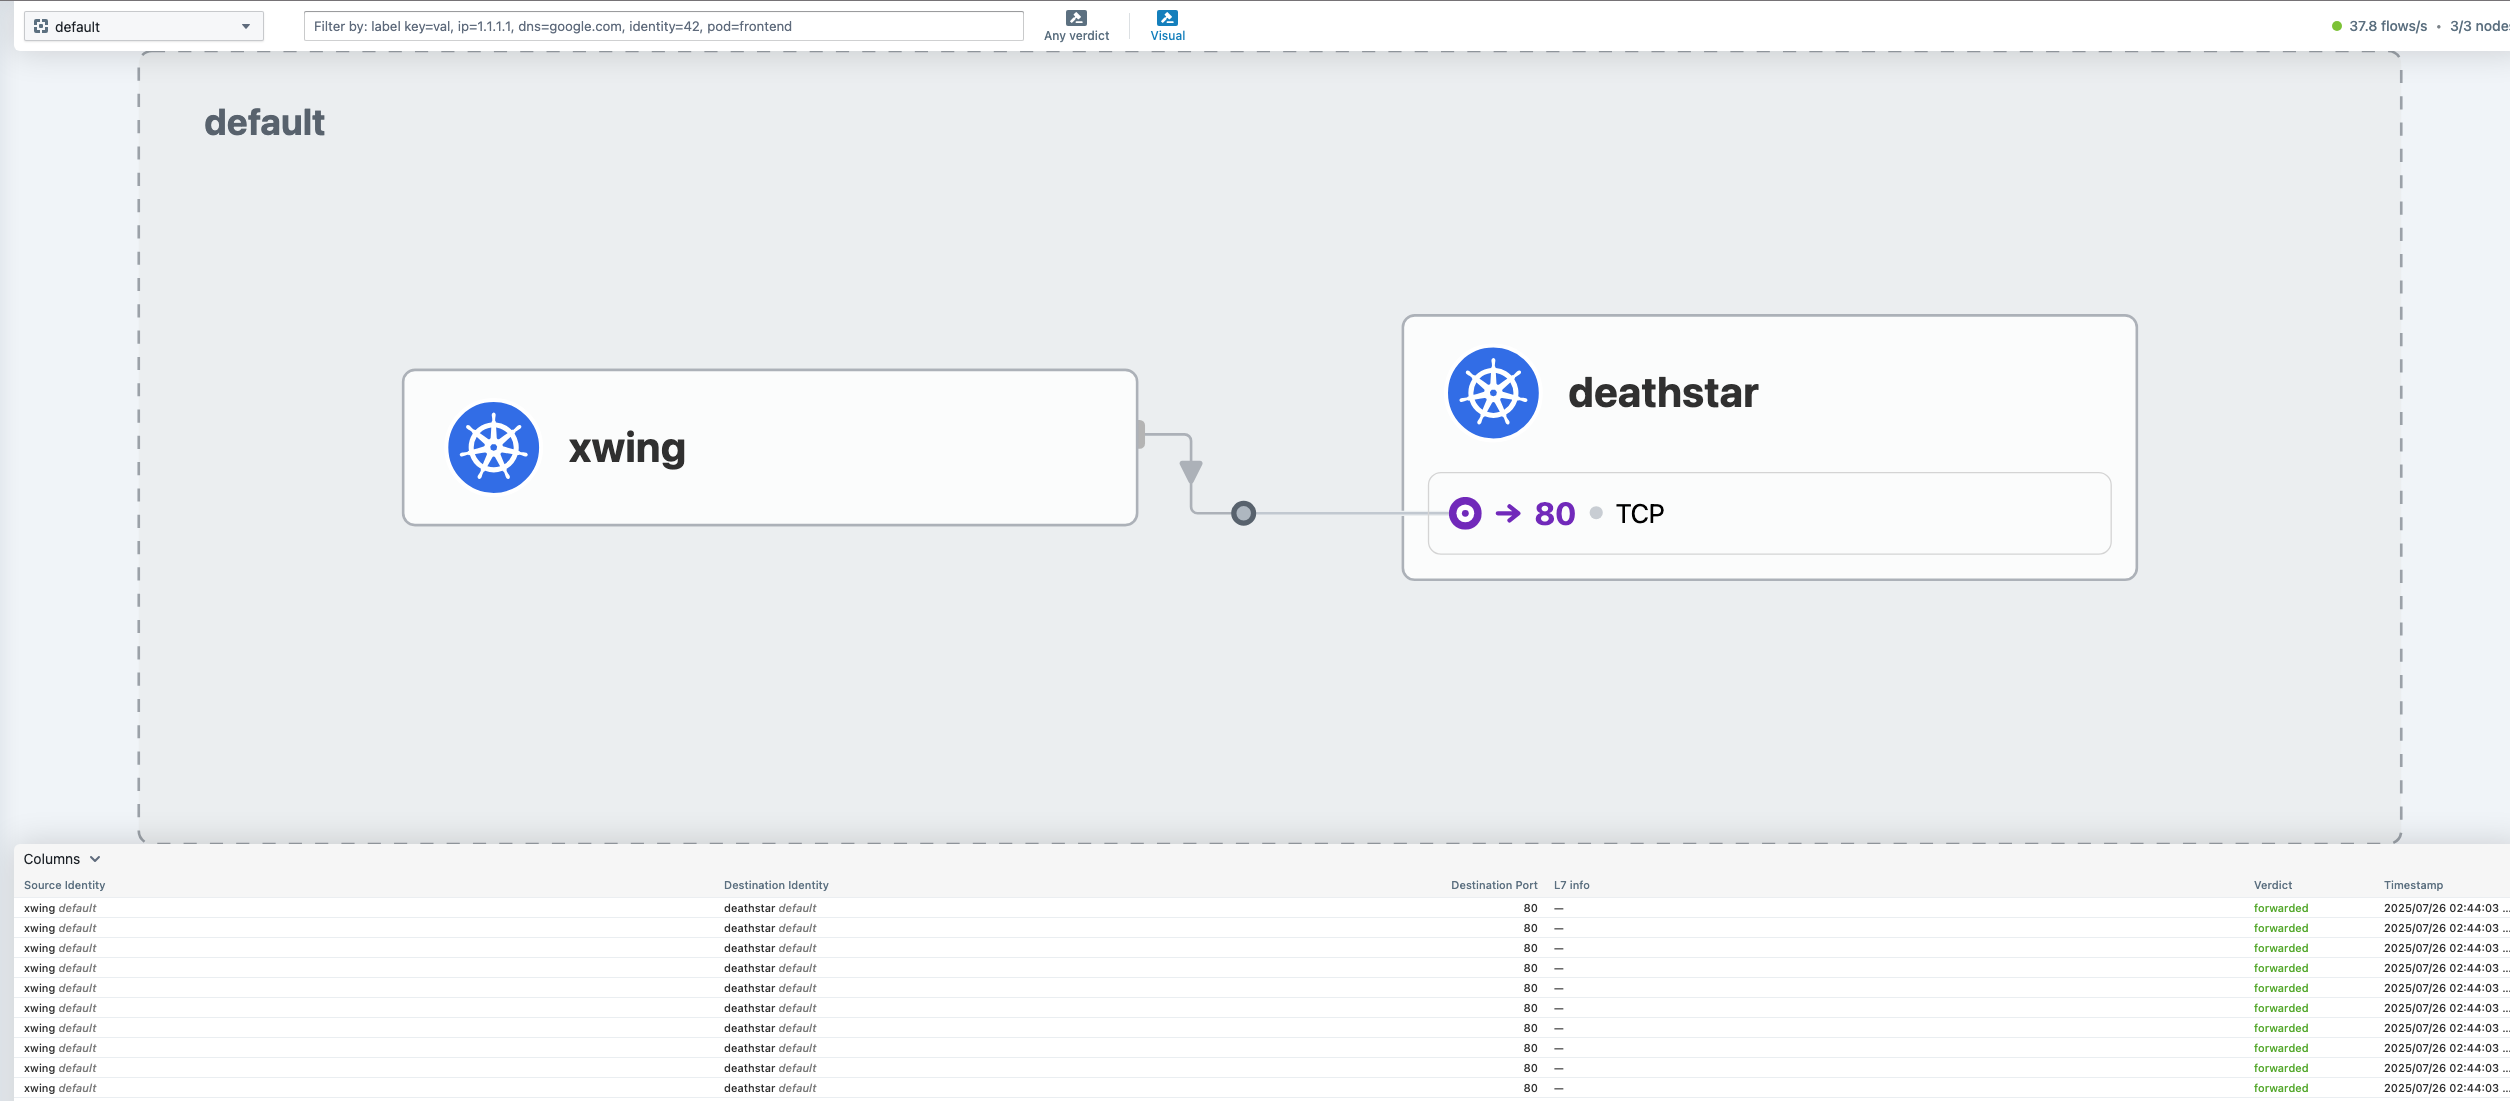Image resolution: width=2510 pixels, height=1101 pixels.
Task: Click the 80 TCP port row
Action: tap(1768, 513)
